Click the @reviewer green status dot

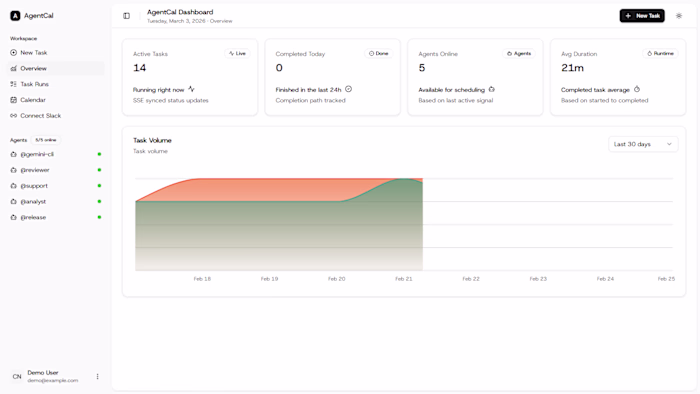point(99,170)
